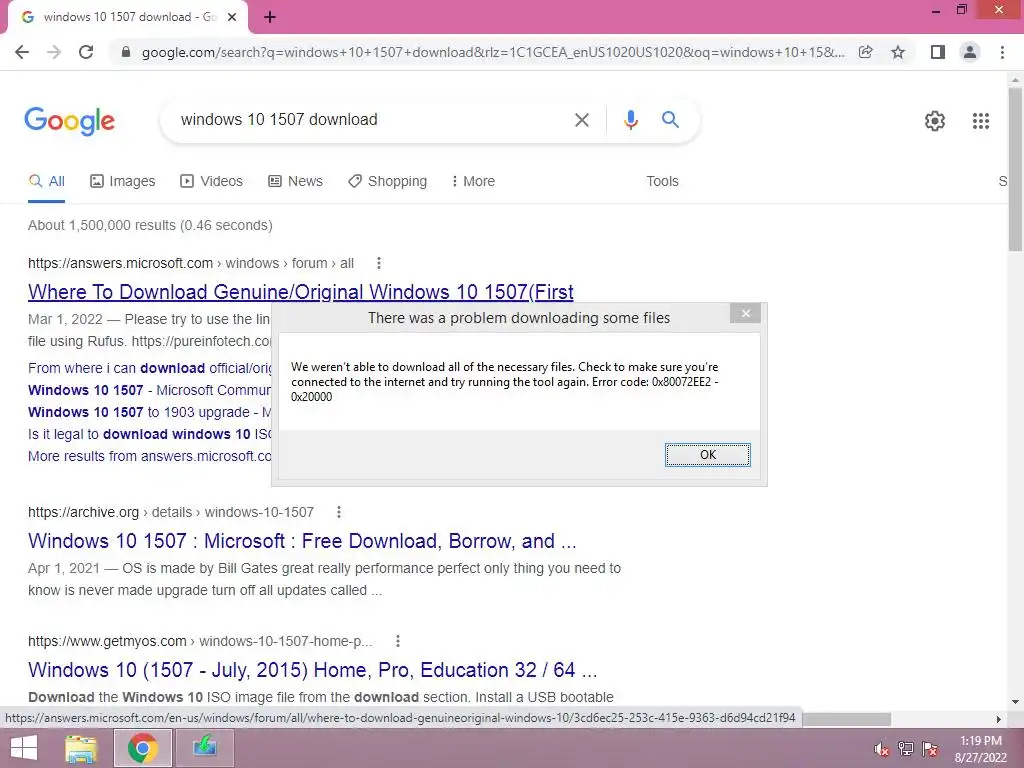1024x768 pixels.
Task: Select the All results tab
Action: tap(46, 182)
